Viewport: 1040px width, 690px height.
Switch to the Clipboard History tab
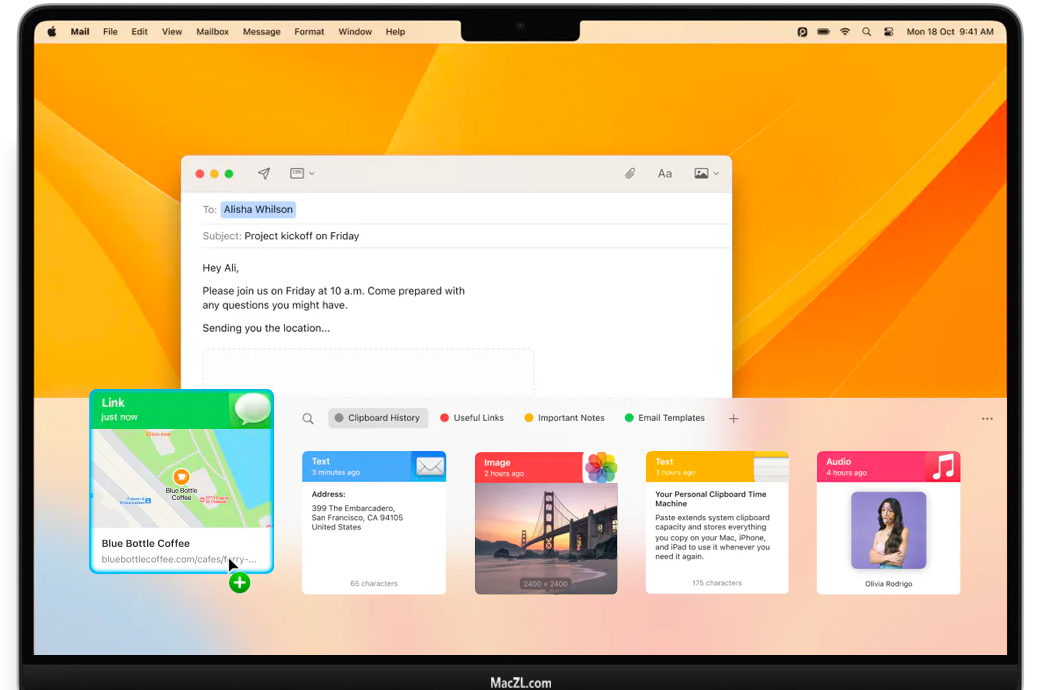click(x=377, y=418)
